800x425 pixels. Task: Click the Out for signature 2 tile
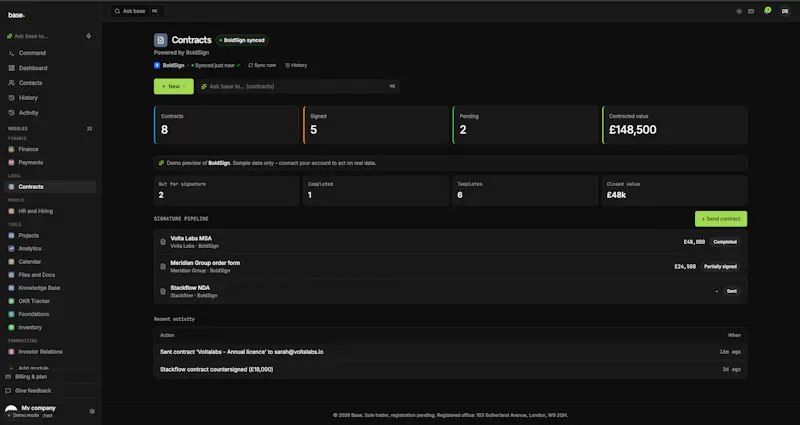226,190
